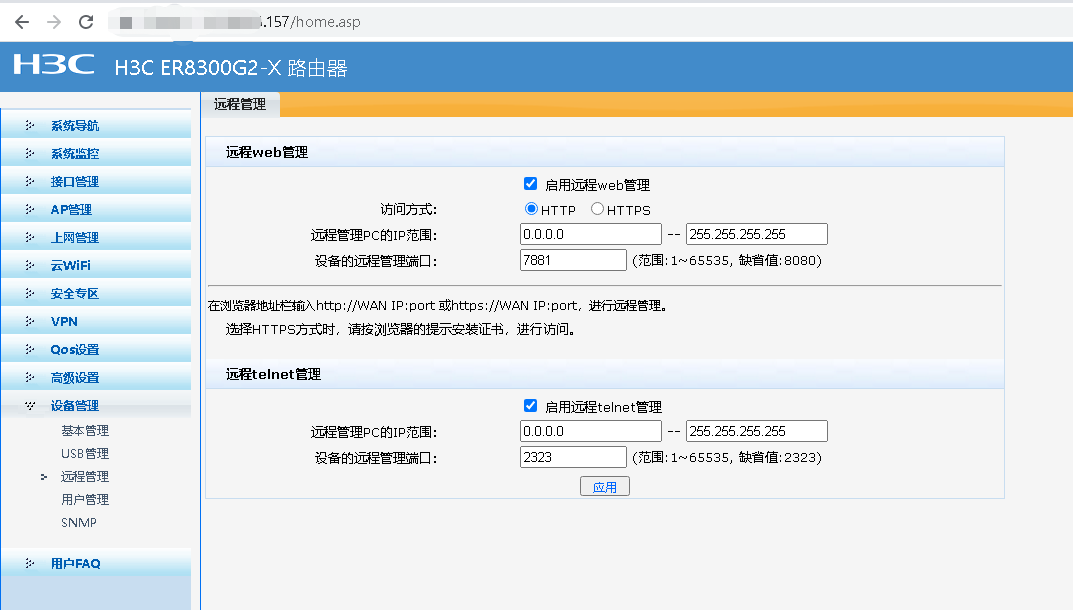Expand arrow icon beside AP管理

[29, 209]
